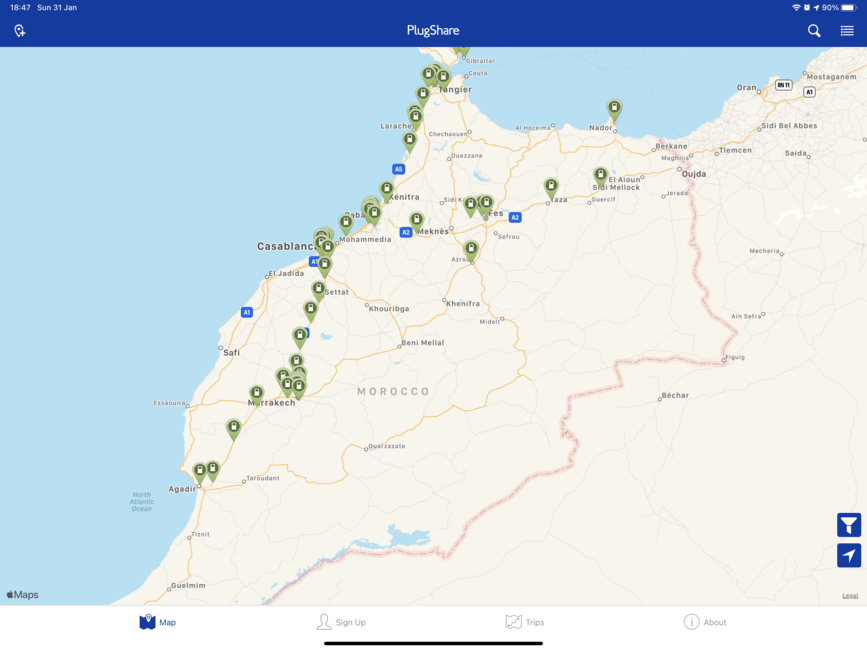Open the Sign Up tab

click(x=341, y=622)
